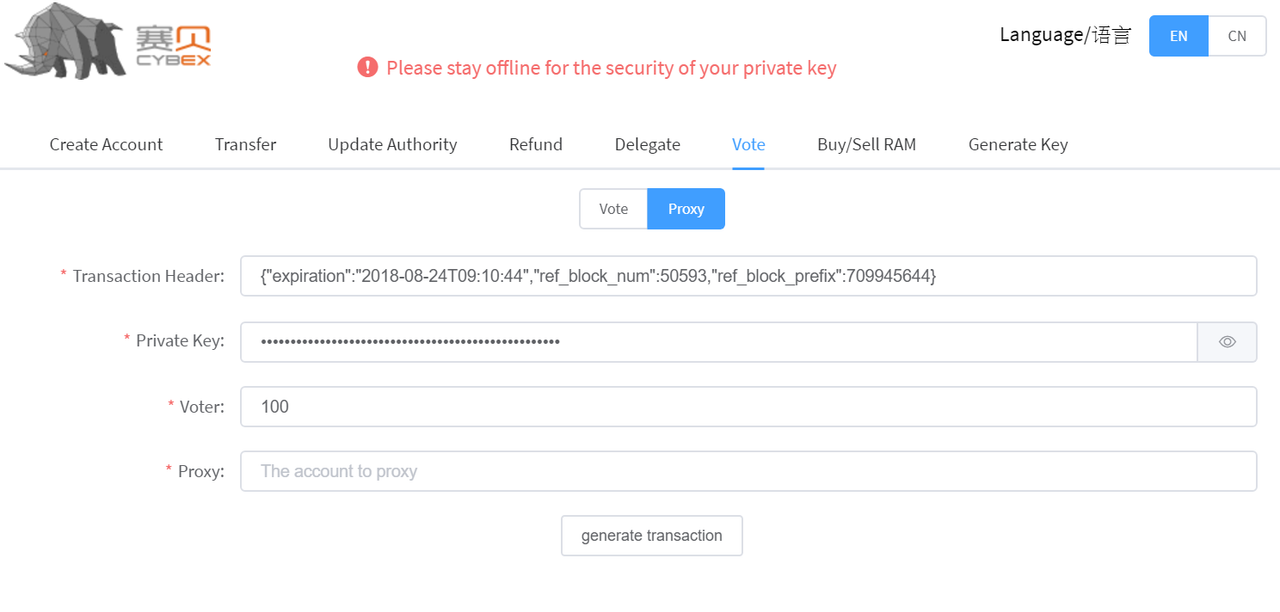Select the Vote mode button
Viewport: 1280px width, 612px height.
click(x=613, y=209)
